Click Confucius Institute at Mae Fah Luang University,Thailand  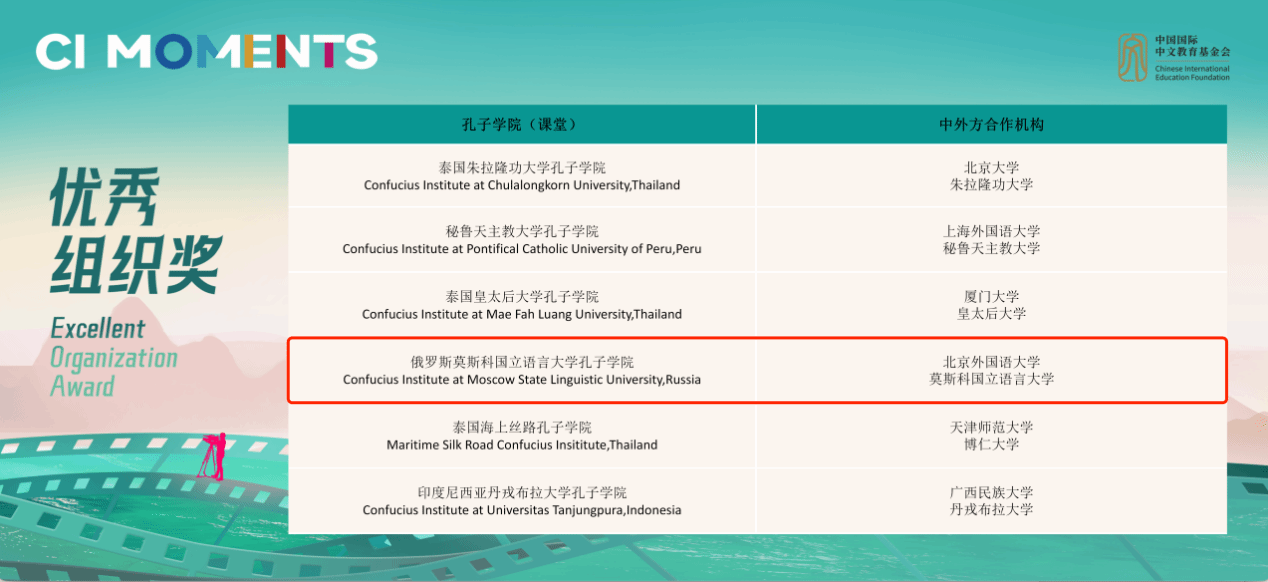[522, 314]
